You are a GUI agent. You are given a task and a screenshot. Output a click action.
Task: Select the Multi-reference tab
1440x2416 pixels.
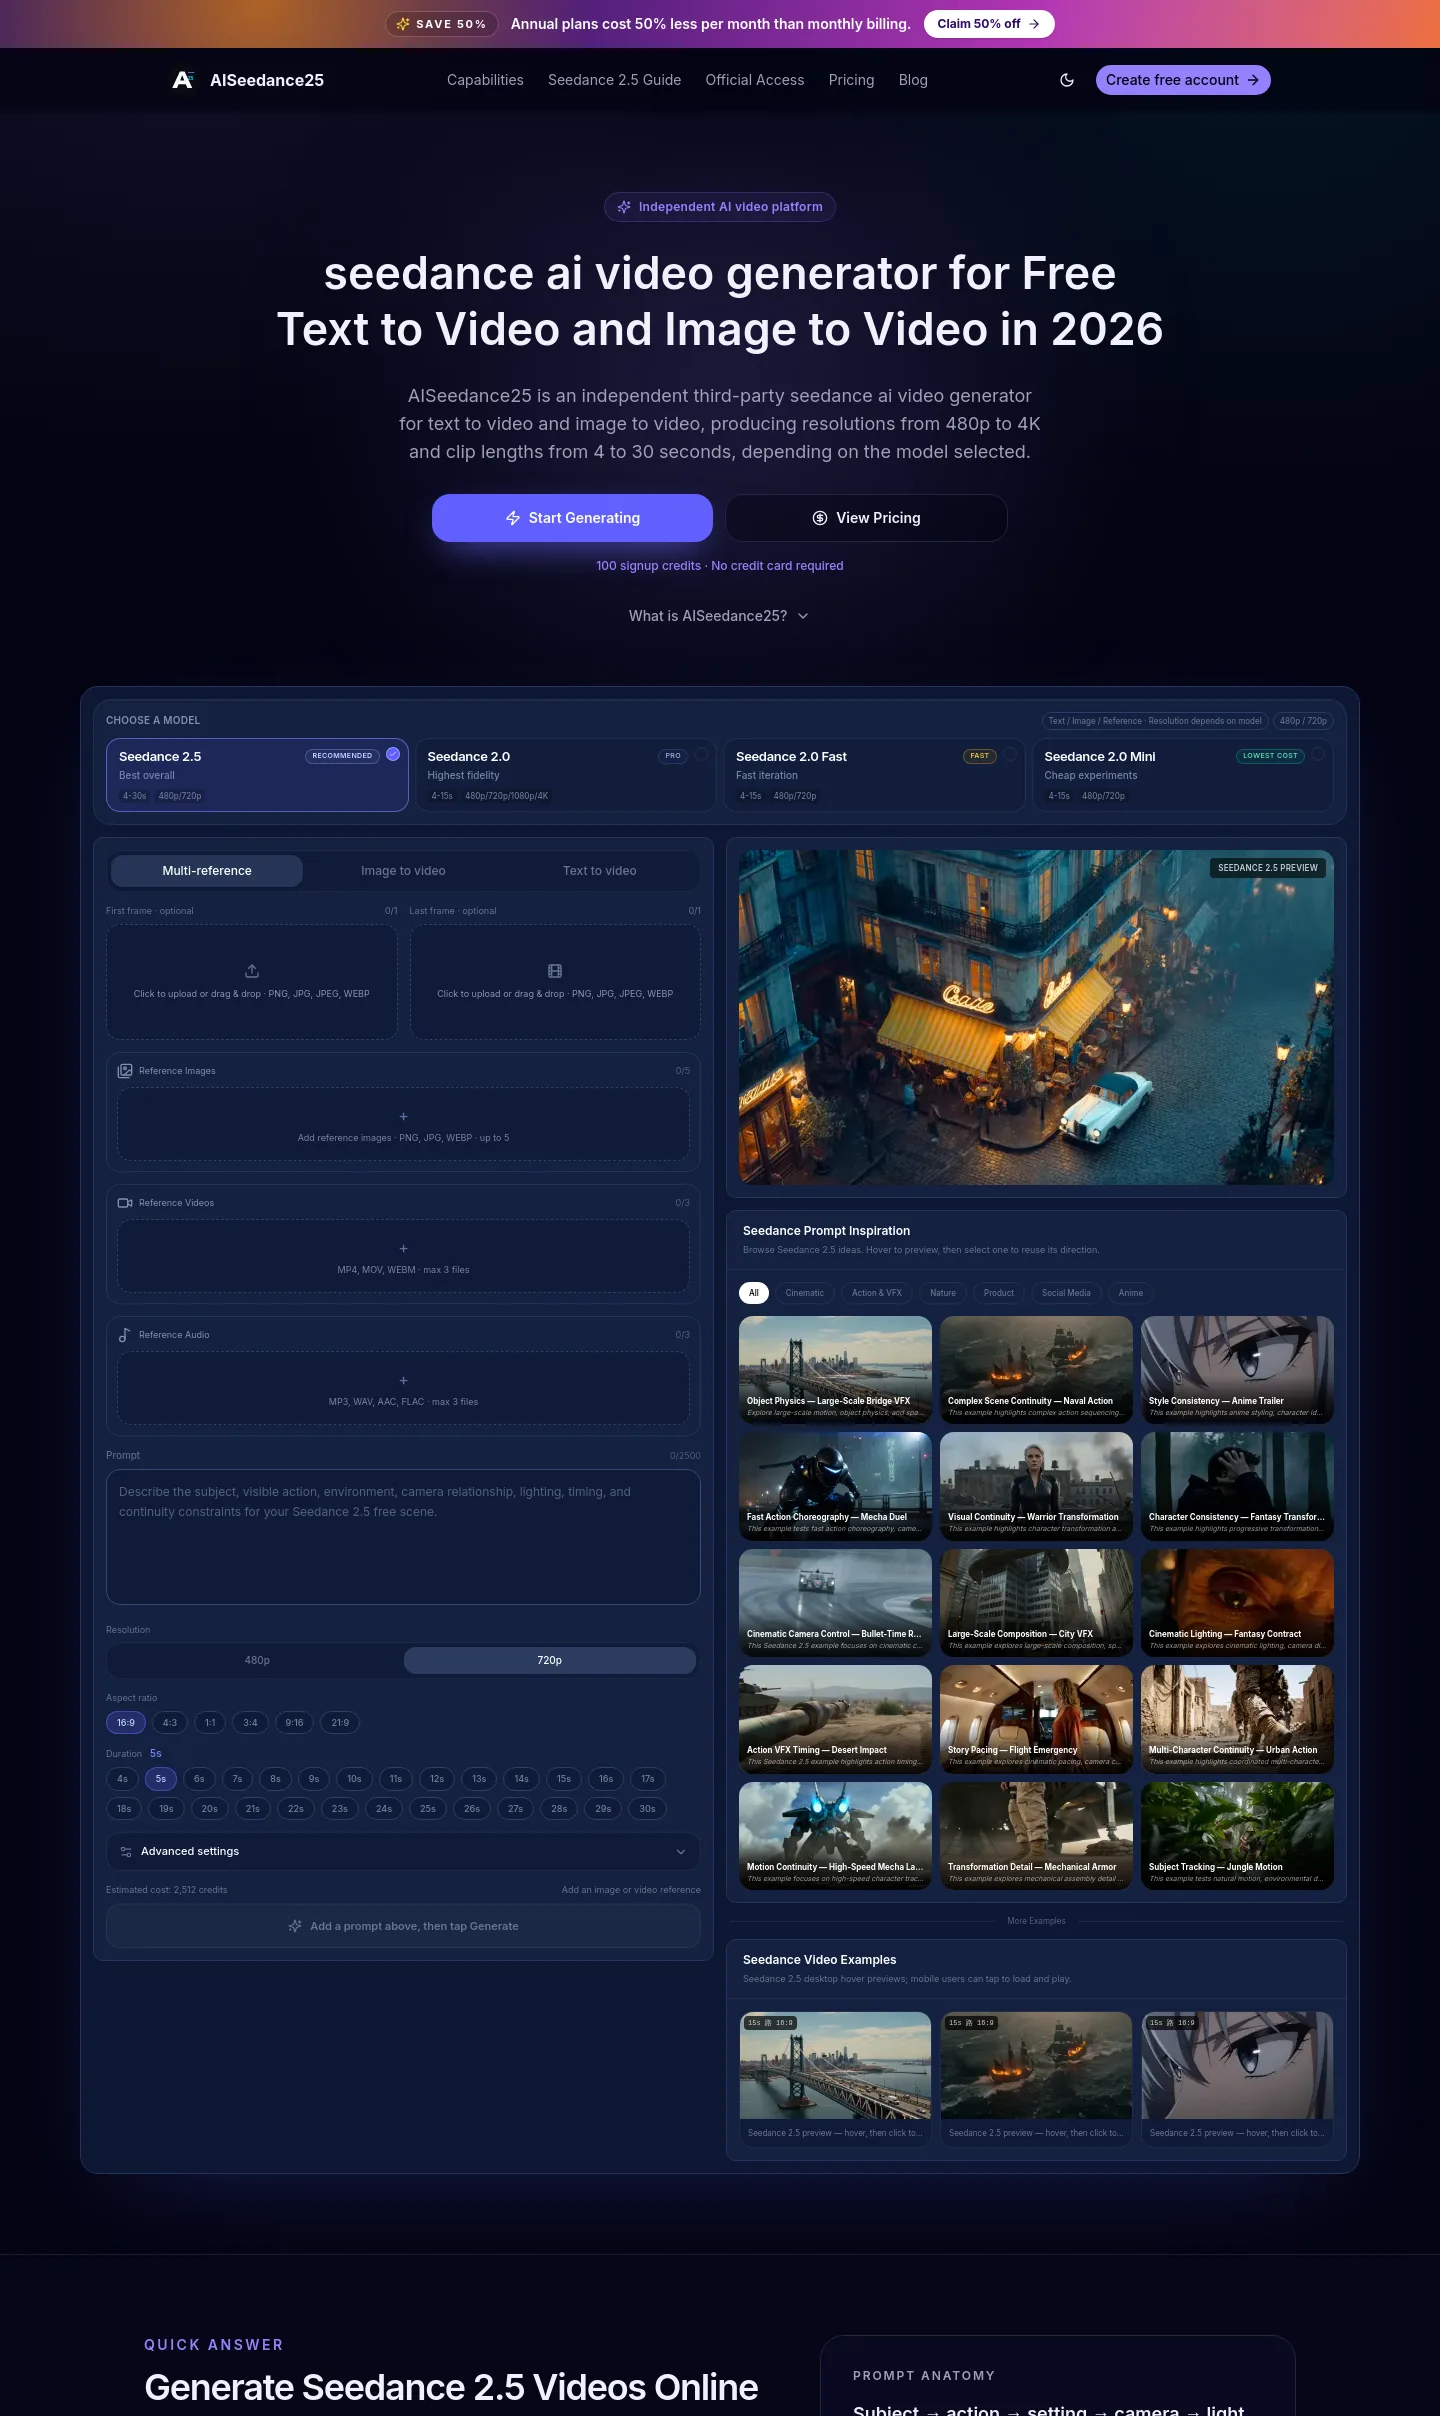(207, 871)
